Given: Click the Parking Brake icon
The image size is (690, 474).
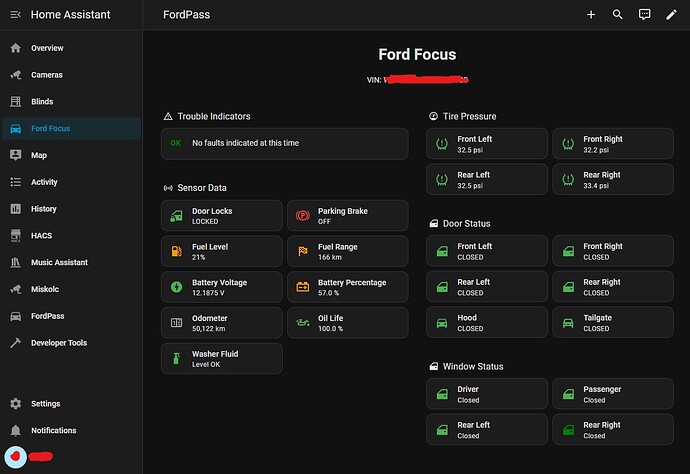Looking at the screenshot, I should click(x=303, y=215).
